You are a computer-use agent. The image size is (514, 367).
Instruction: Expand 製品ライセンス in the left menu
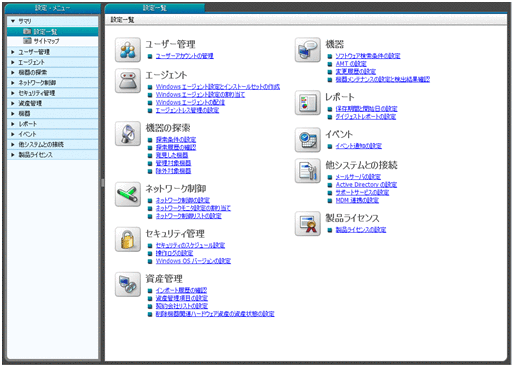(x=13, y=155)
